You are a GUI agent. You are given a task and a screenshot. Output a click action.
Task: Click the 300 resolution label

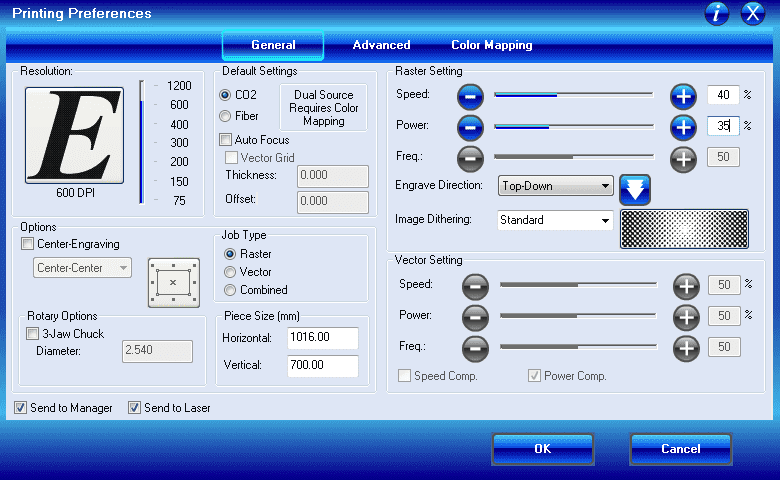(180, 143)
